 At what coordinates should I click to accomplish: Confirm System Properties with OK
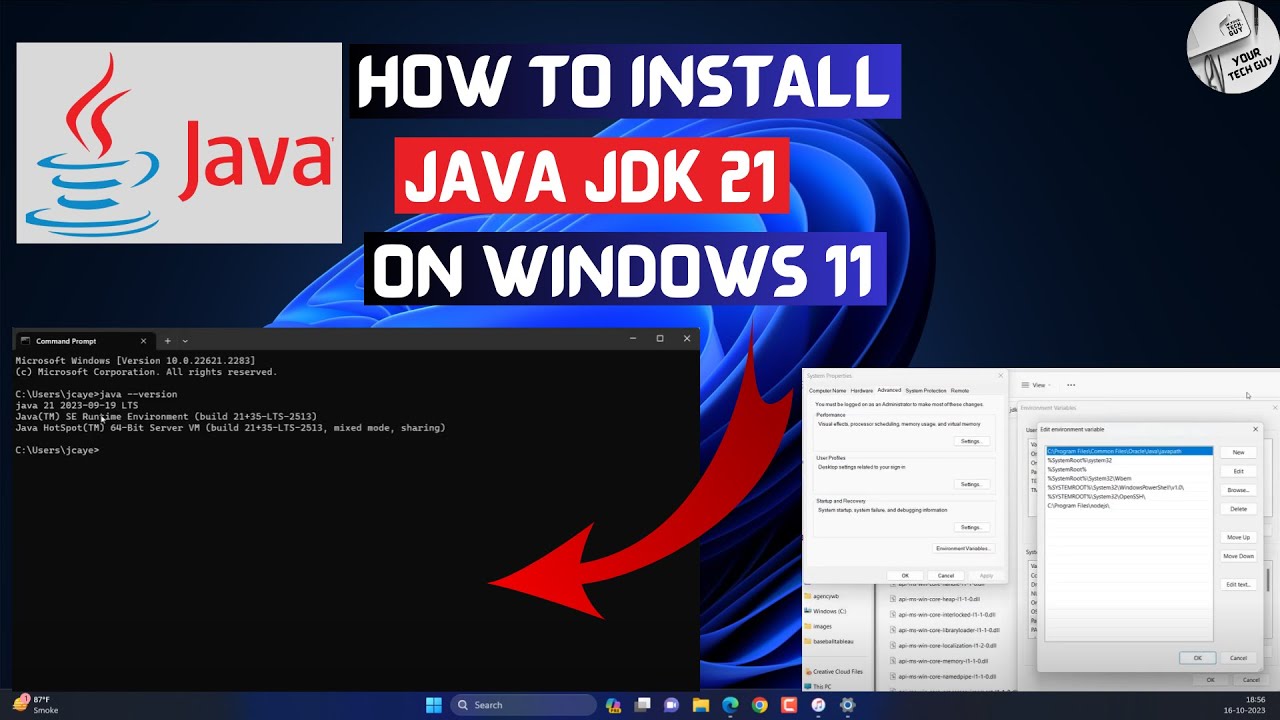pos(905,575)
